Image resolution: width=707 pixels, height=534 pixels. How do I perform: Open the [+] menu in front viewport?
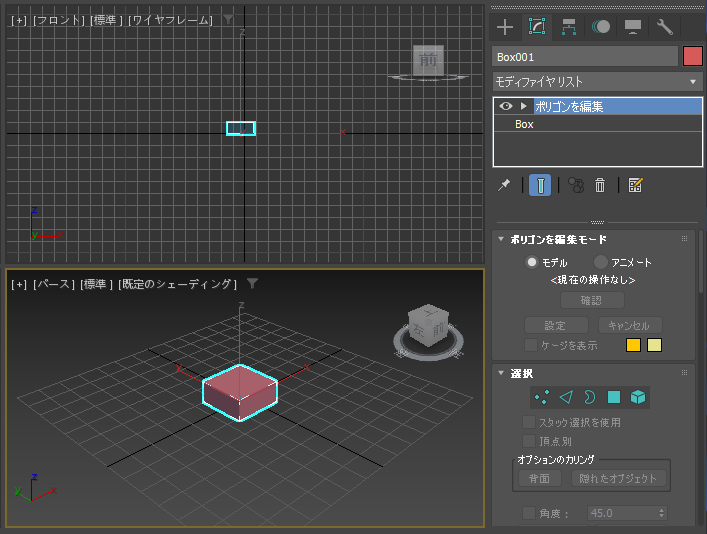tap(19, 20)
